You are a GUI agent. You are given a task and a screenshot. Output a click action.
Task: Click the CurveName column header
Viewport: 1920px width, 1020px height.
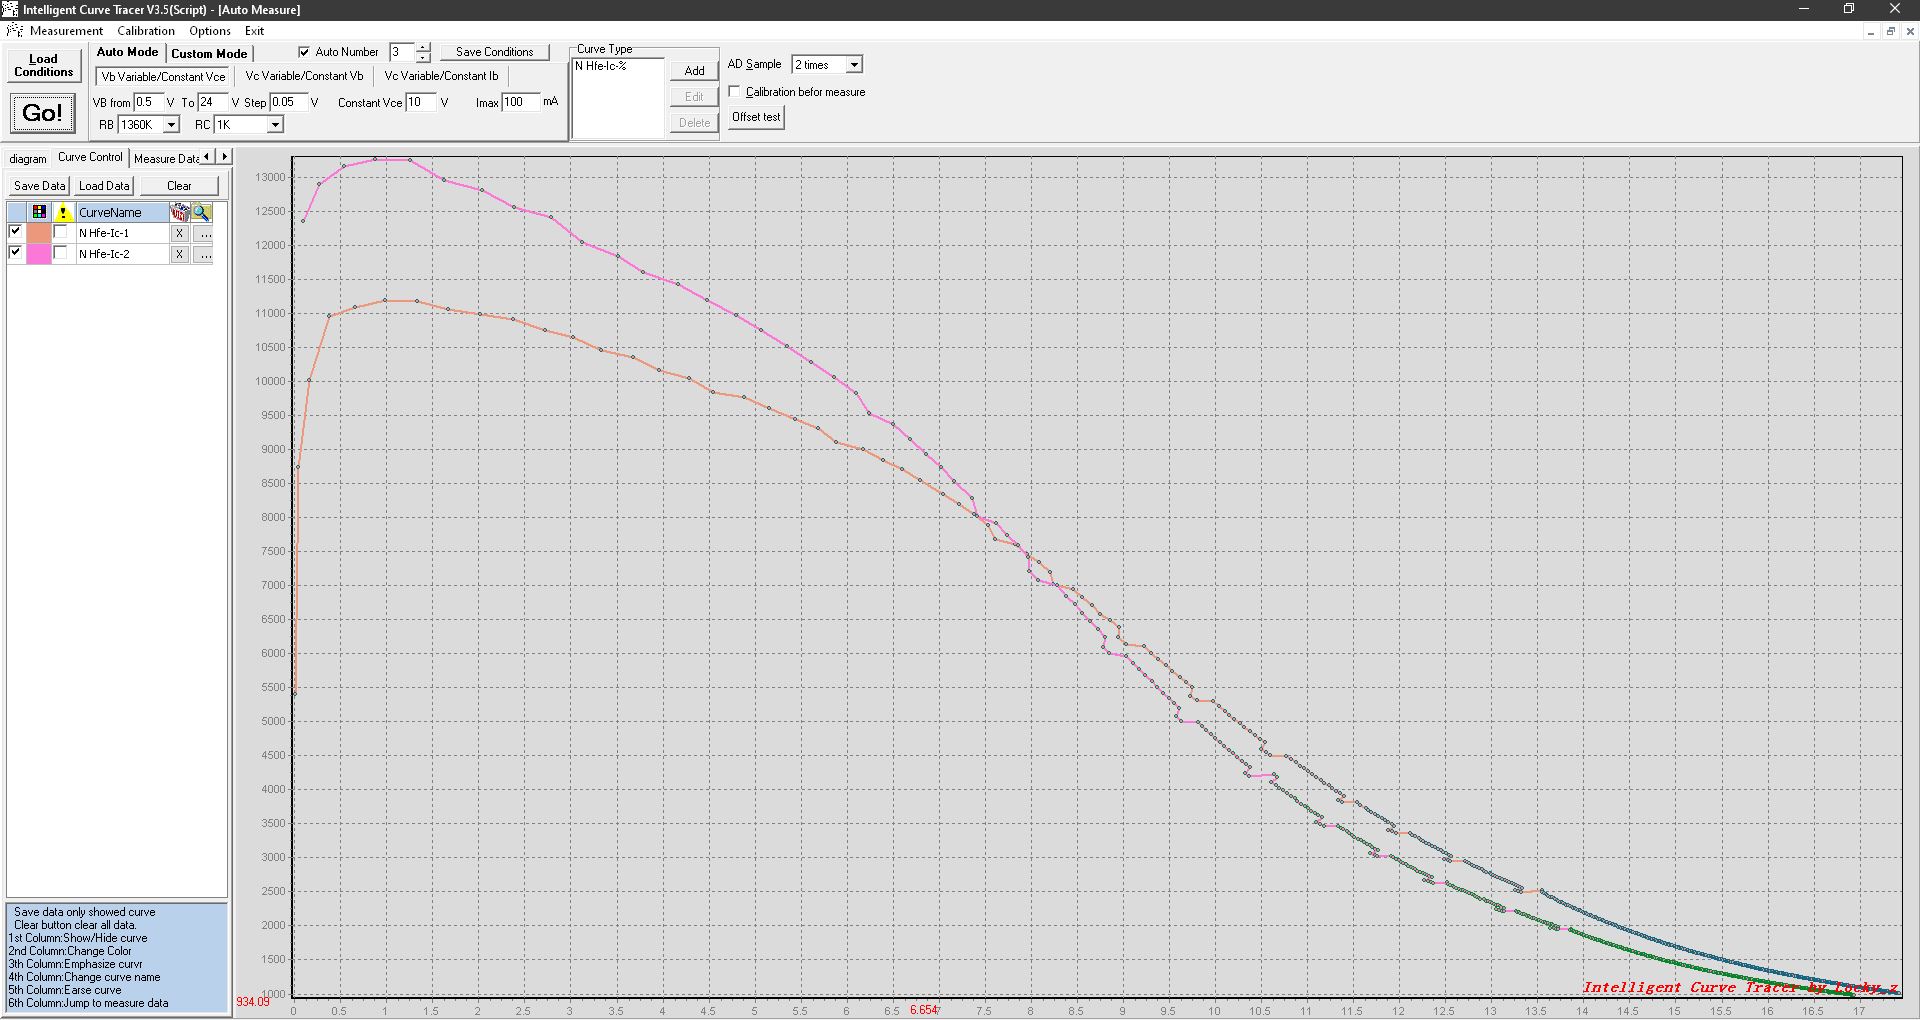coord(122,212)
